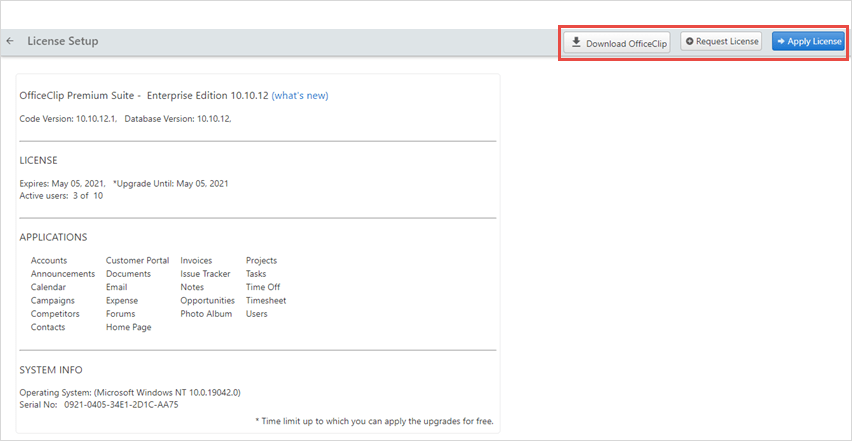Image resolution: width=852 pixels, height=441 pixels.
Task: Select the Tasks application entry
Action: pyautogui.click(x=256, y=274)
